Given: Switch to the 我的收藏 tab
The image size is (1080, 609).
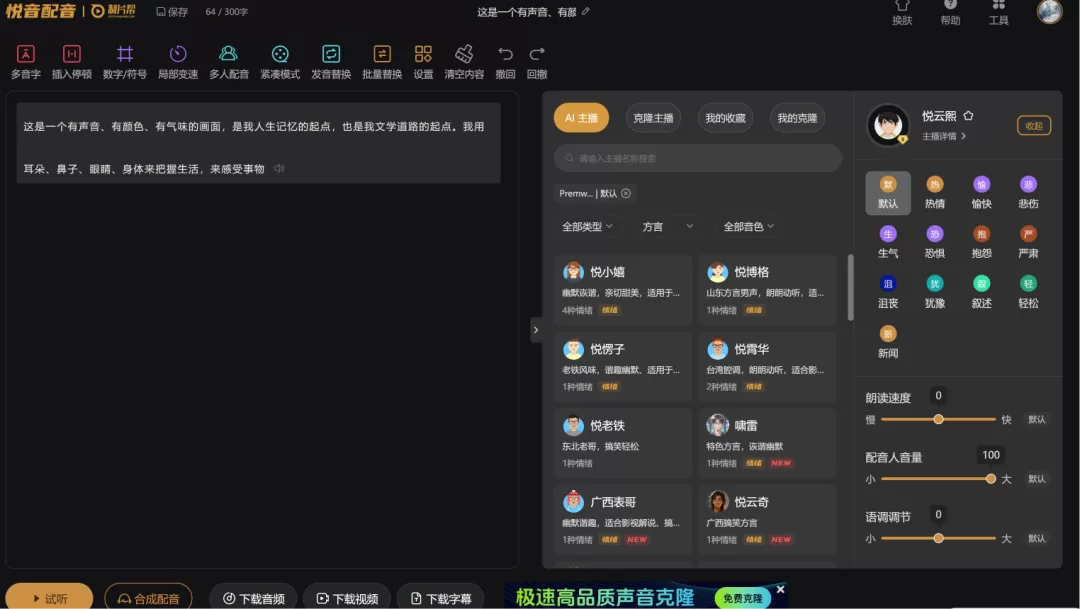Looking at the screenshot, I should [725, 118].
